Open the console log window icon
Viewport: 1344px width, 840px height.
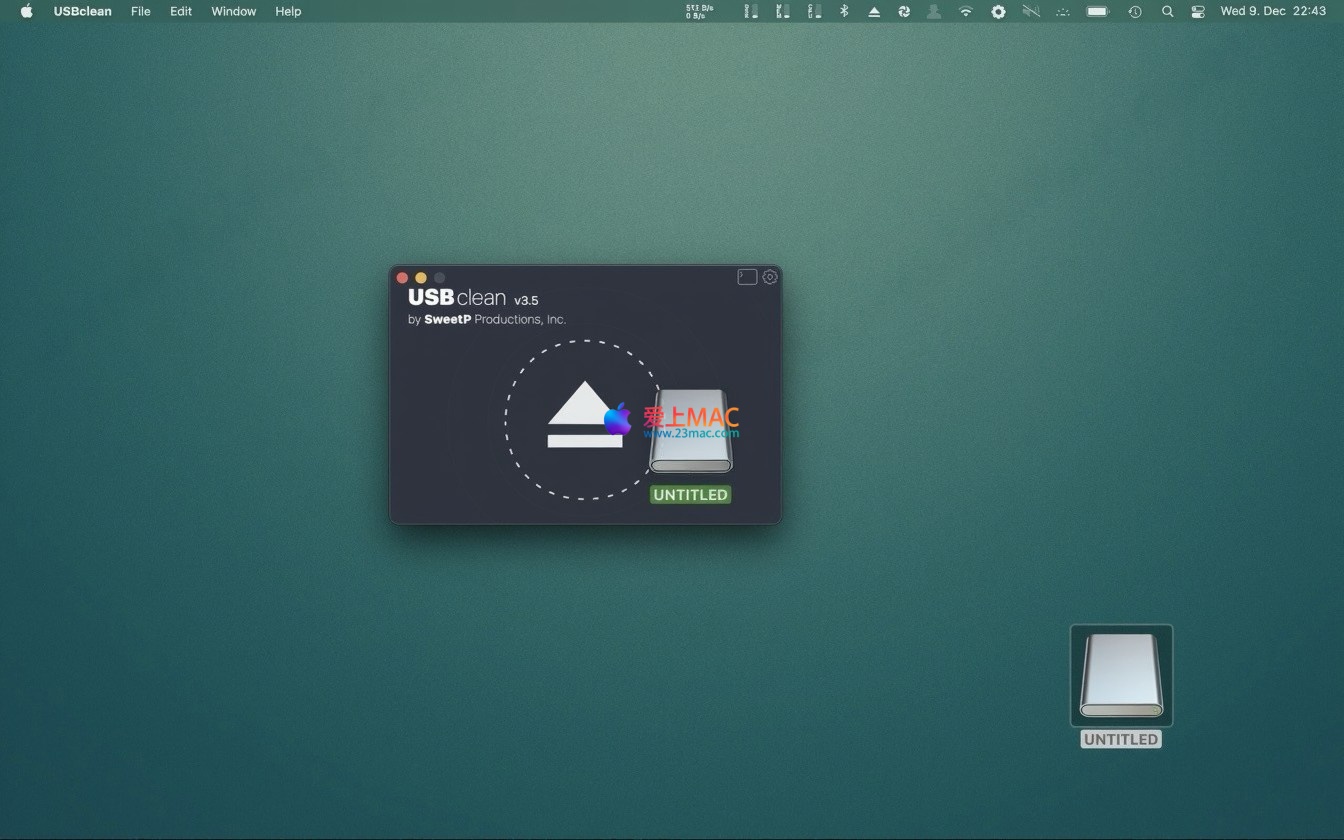[x=747, y=277]
